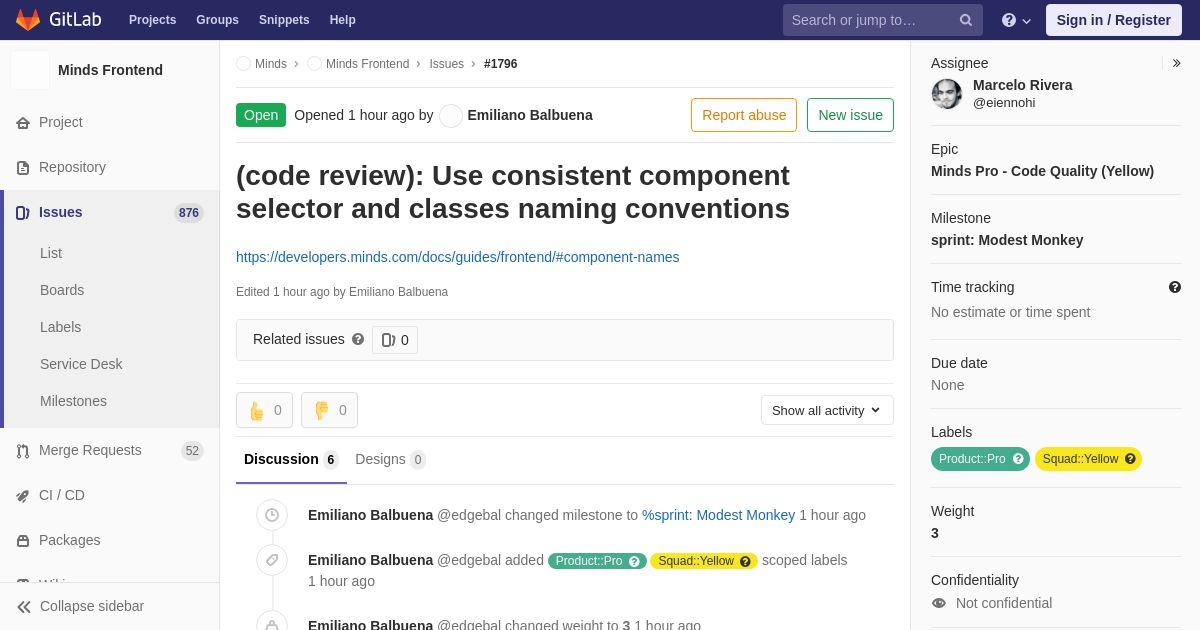Click the search magnifier icon
Screen dimensions: 1200x630
coord(966,20)
